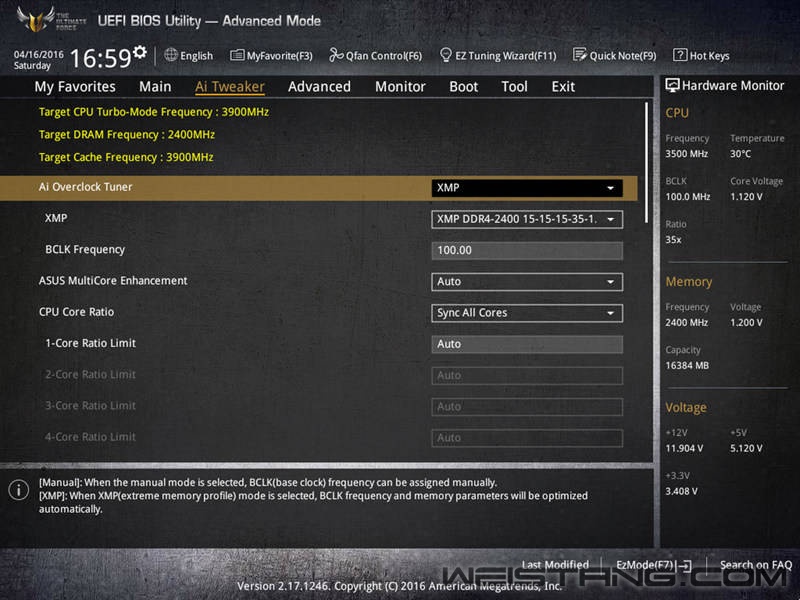This screenshot has height=600, width=800.
Task: Click Last Modified in the footer
Action: (x=555, y=564)
